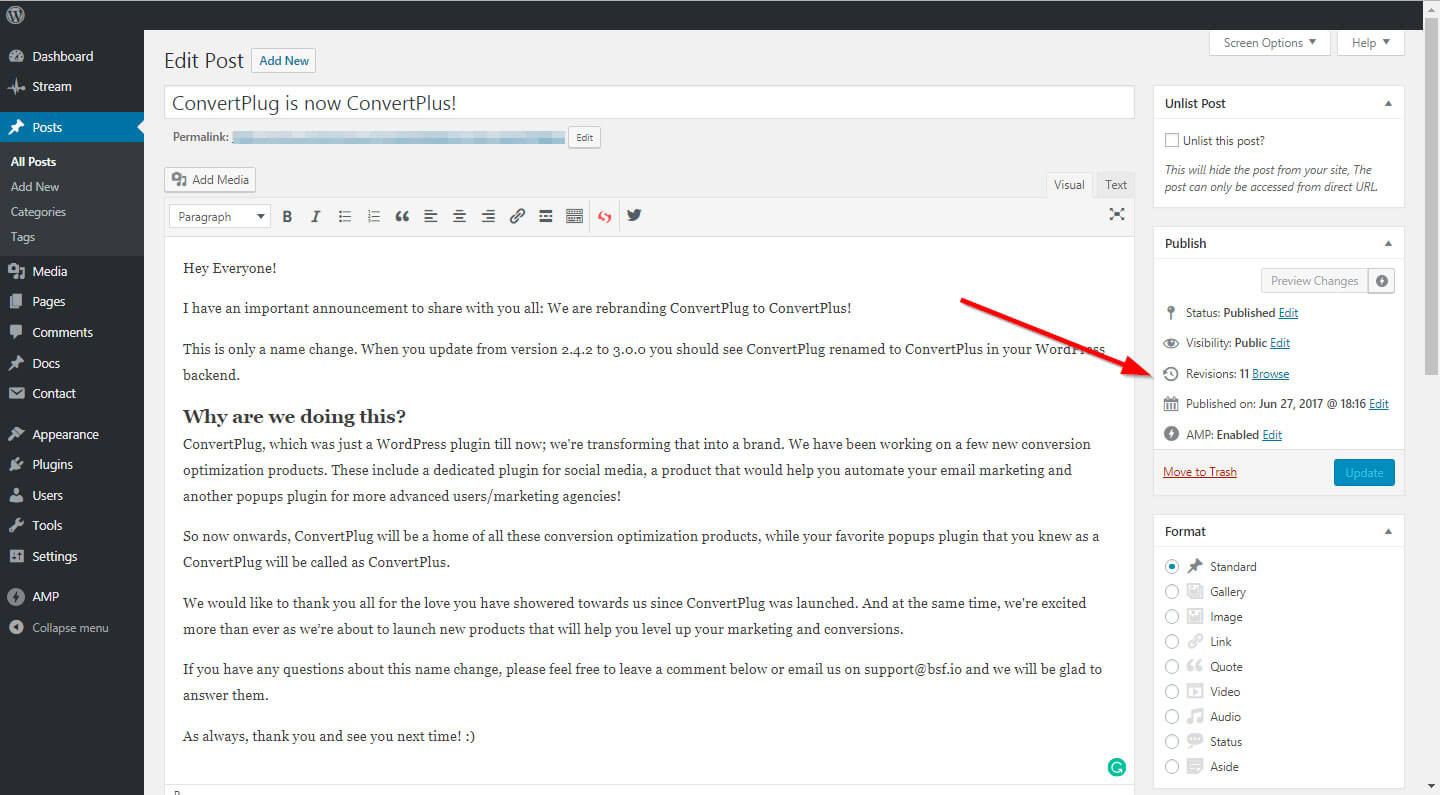Viewport: 1440px width, 795px height.
Task: Select the Video post format
Action: pos(1171,691)
